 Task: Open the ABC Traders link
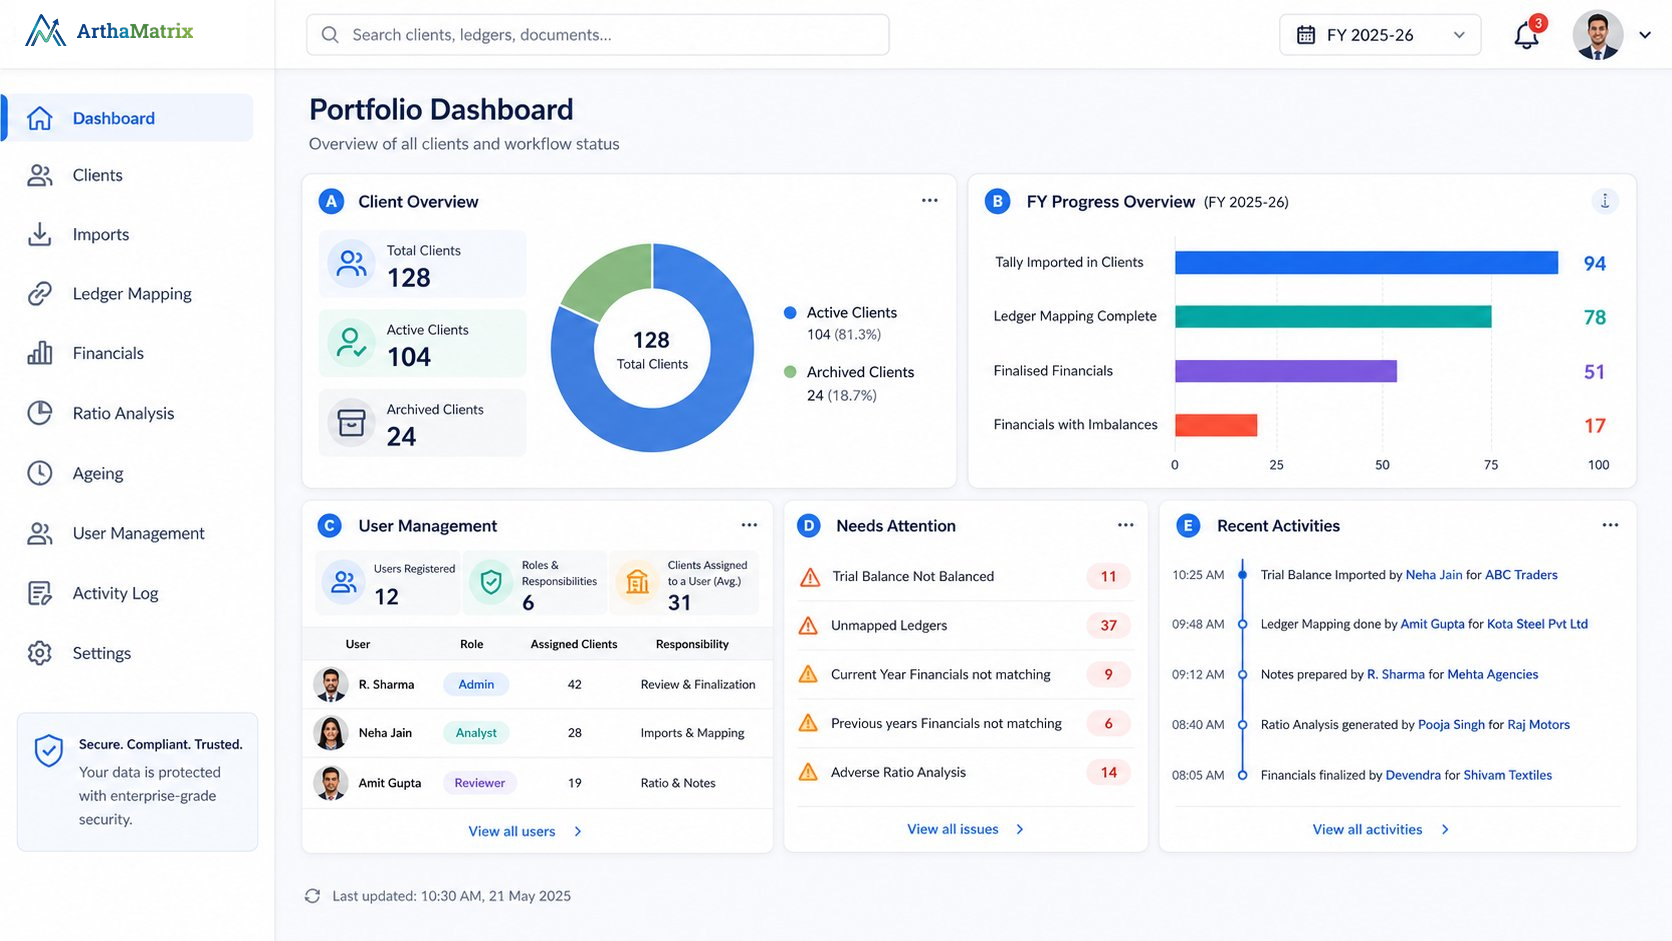point(1521,575)
